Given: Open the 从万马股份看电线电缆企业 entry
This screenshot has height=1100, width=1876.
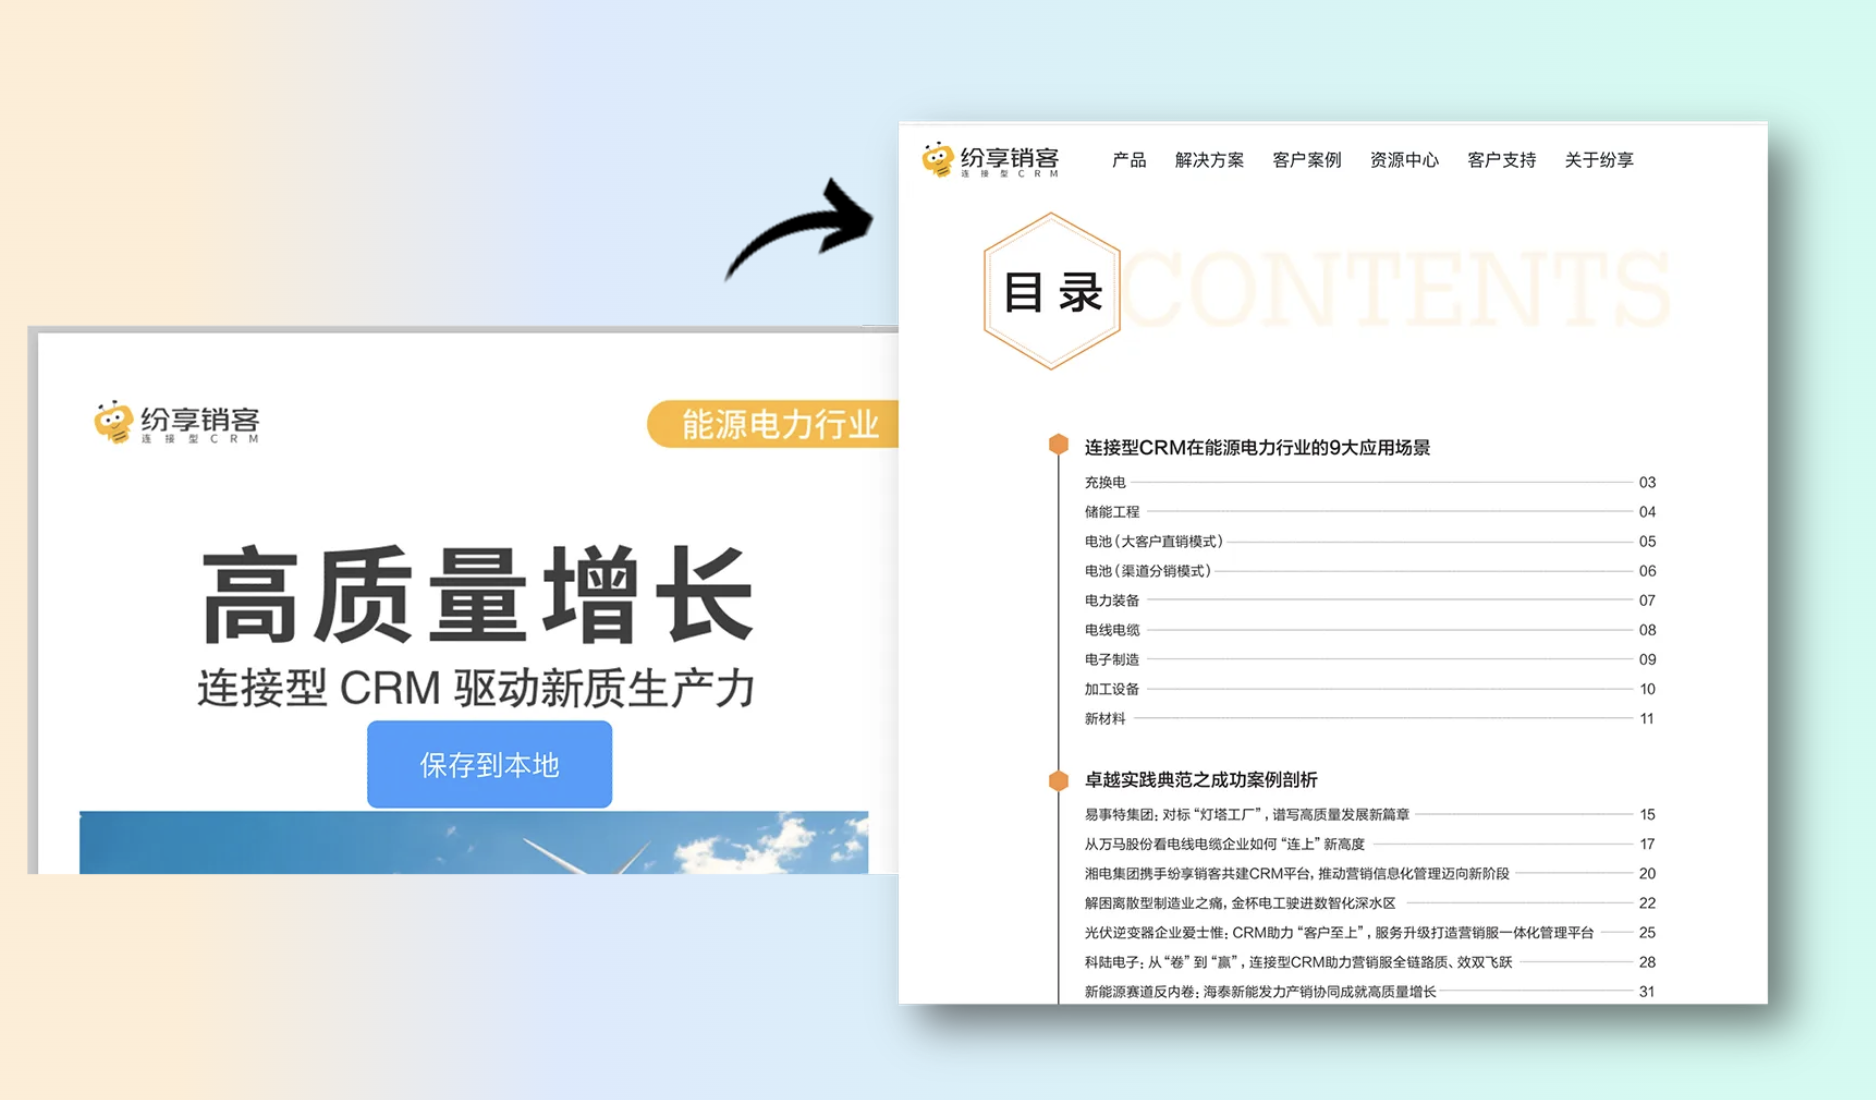Looking at the screenshot, I should pos(1369,844).
